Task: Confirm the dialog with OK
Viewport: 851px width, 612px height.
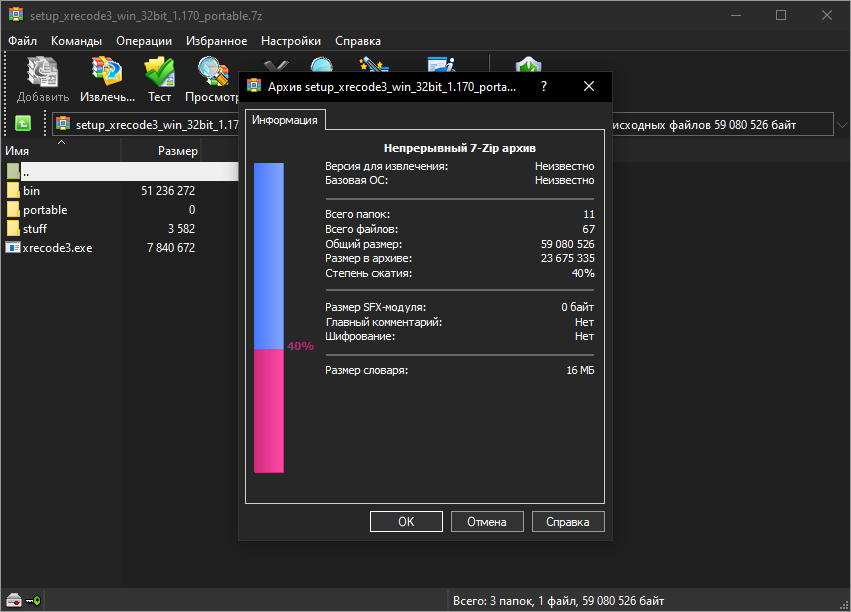Action: (x=406, y=521)
